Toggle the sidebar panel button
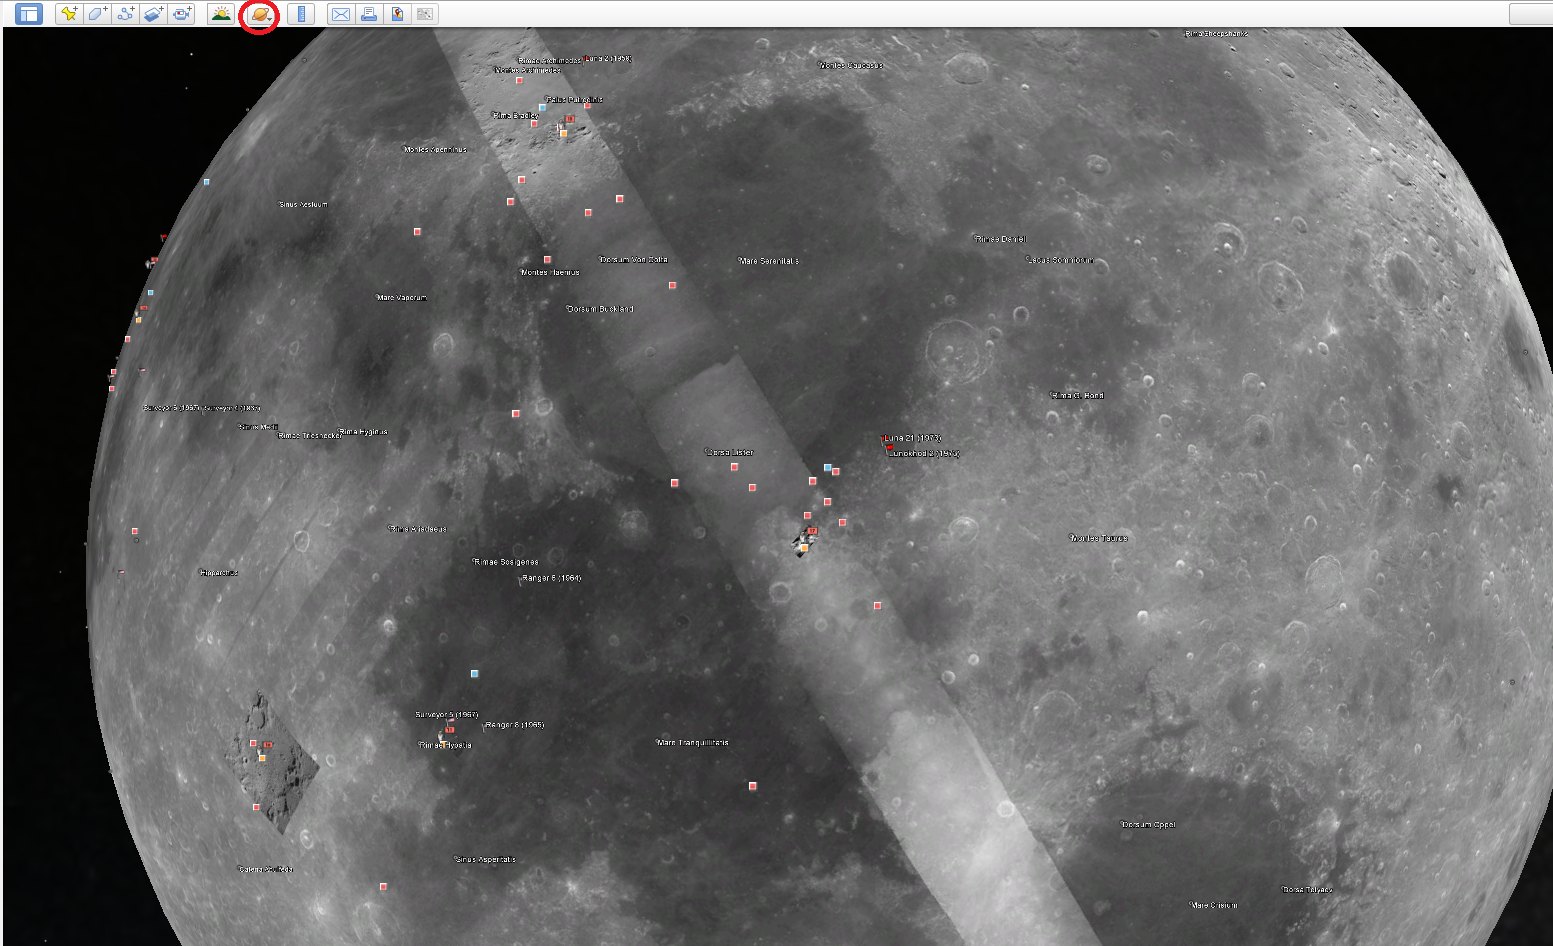Screen dimensions: 1553x946 (x=29, y=14)
